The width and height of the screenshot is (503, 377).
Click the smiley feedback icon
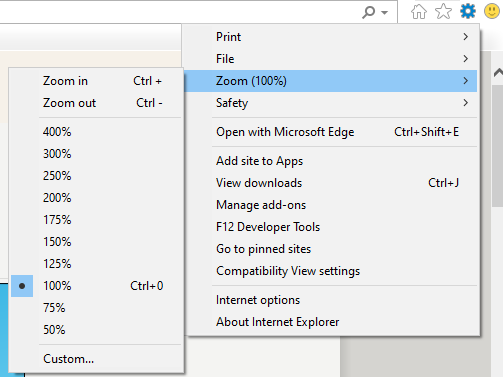tap(492, 11)
